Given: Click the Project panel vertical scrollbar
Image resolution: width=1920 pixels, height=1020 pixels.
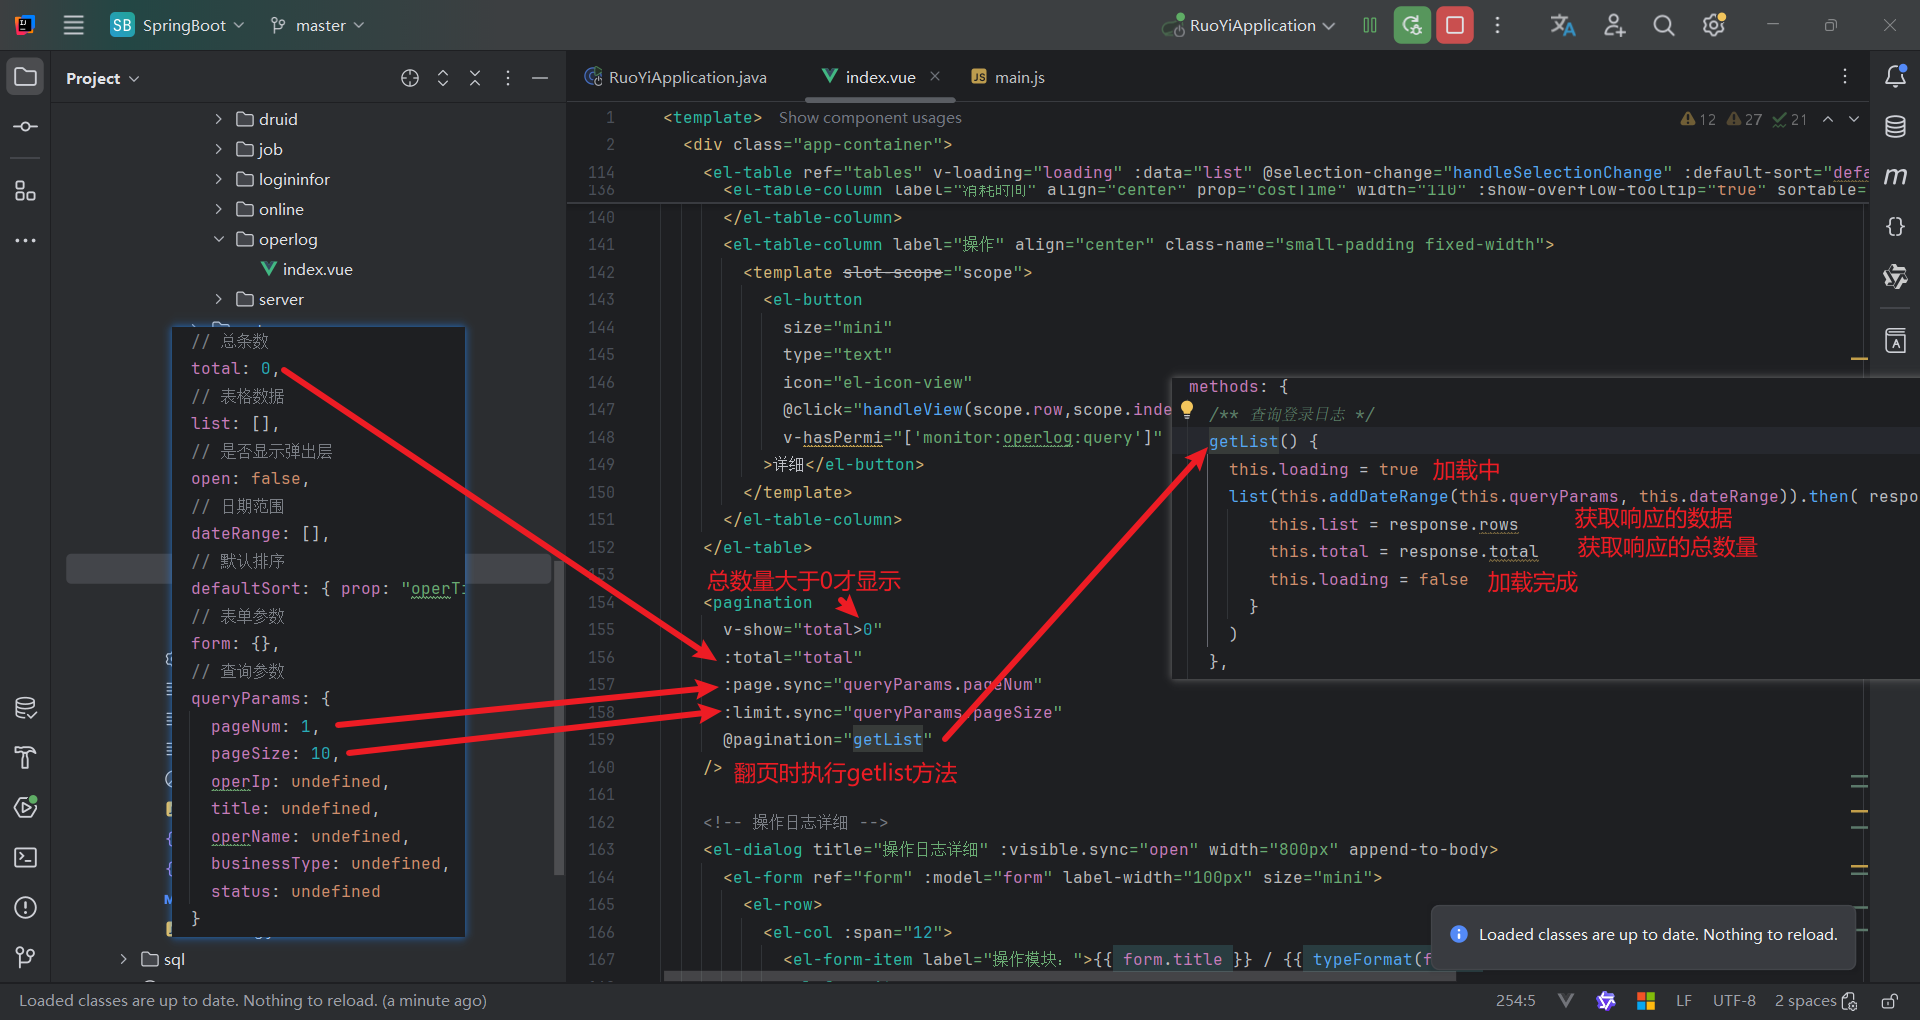Looking at the screenshot, I should [559, 715].
